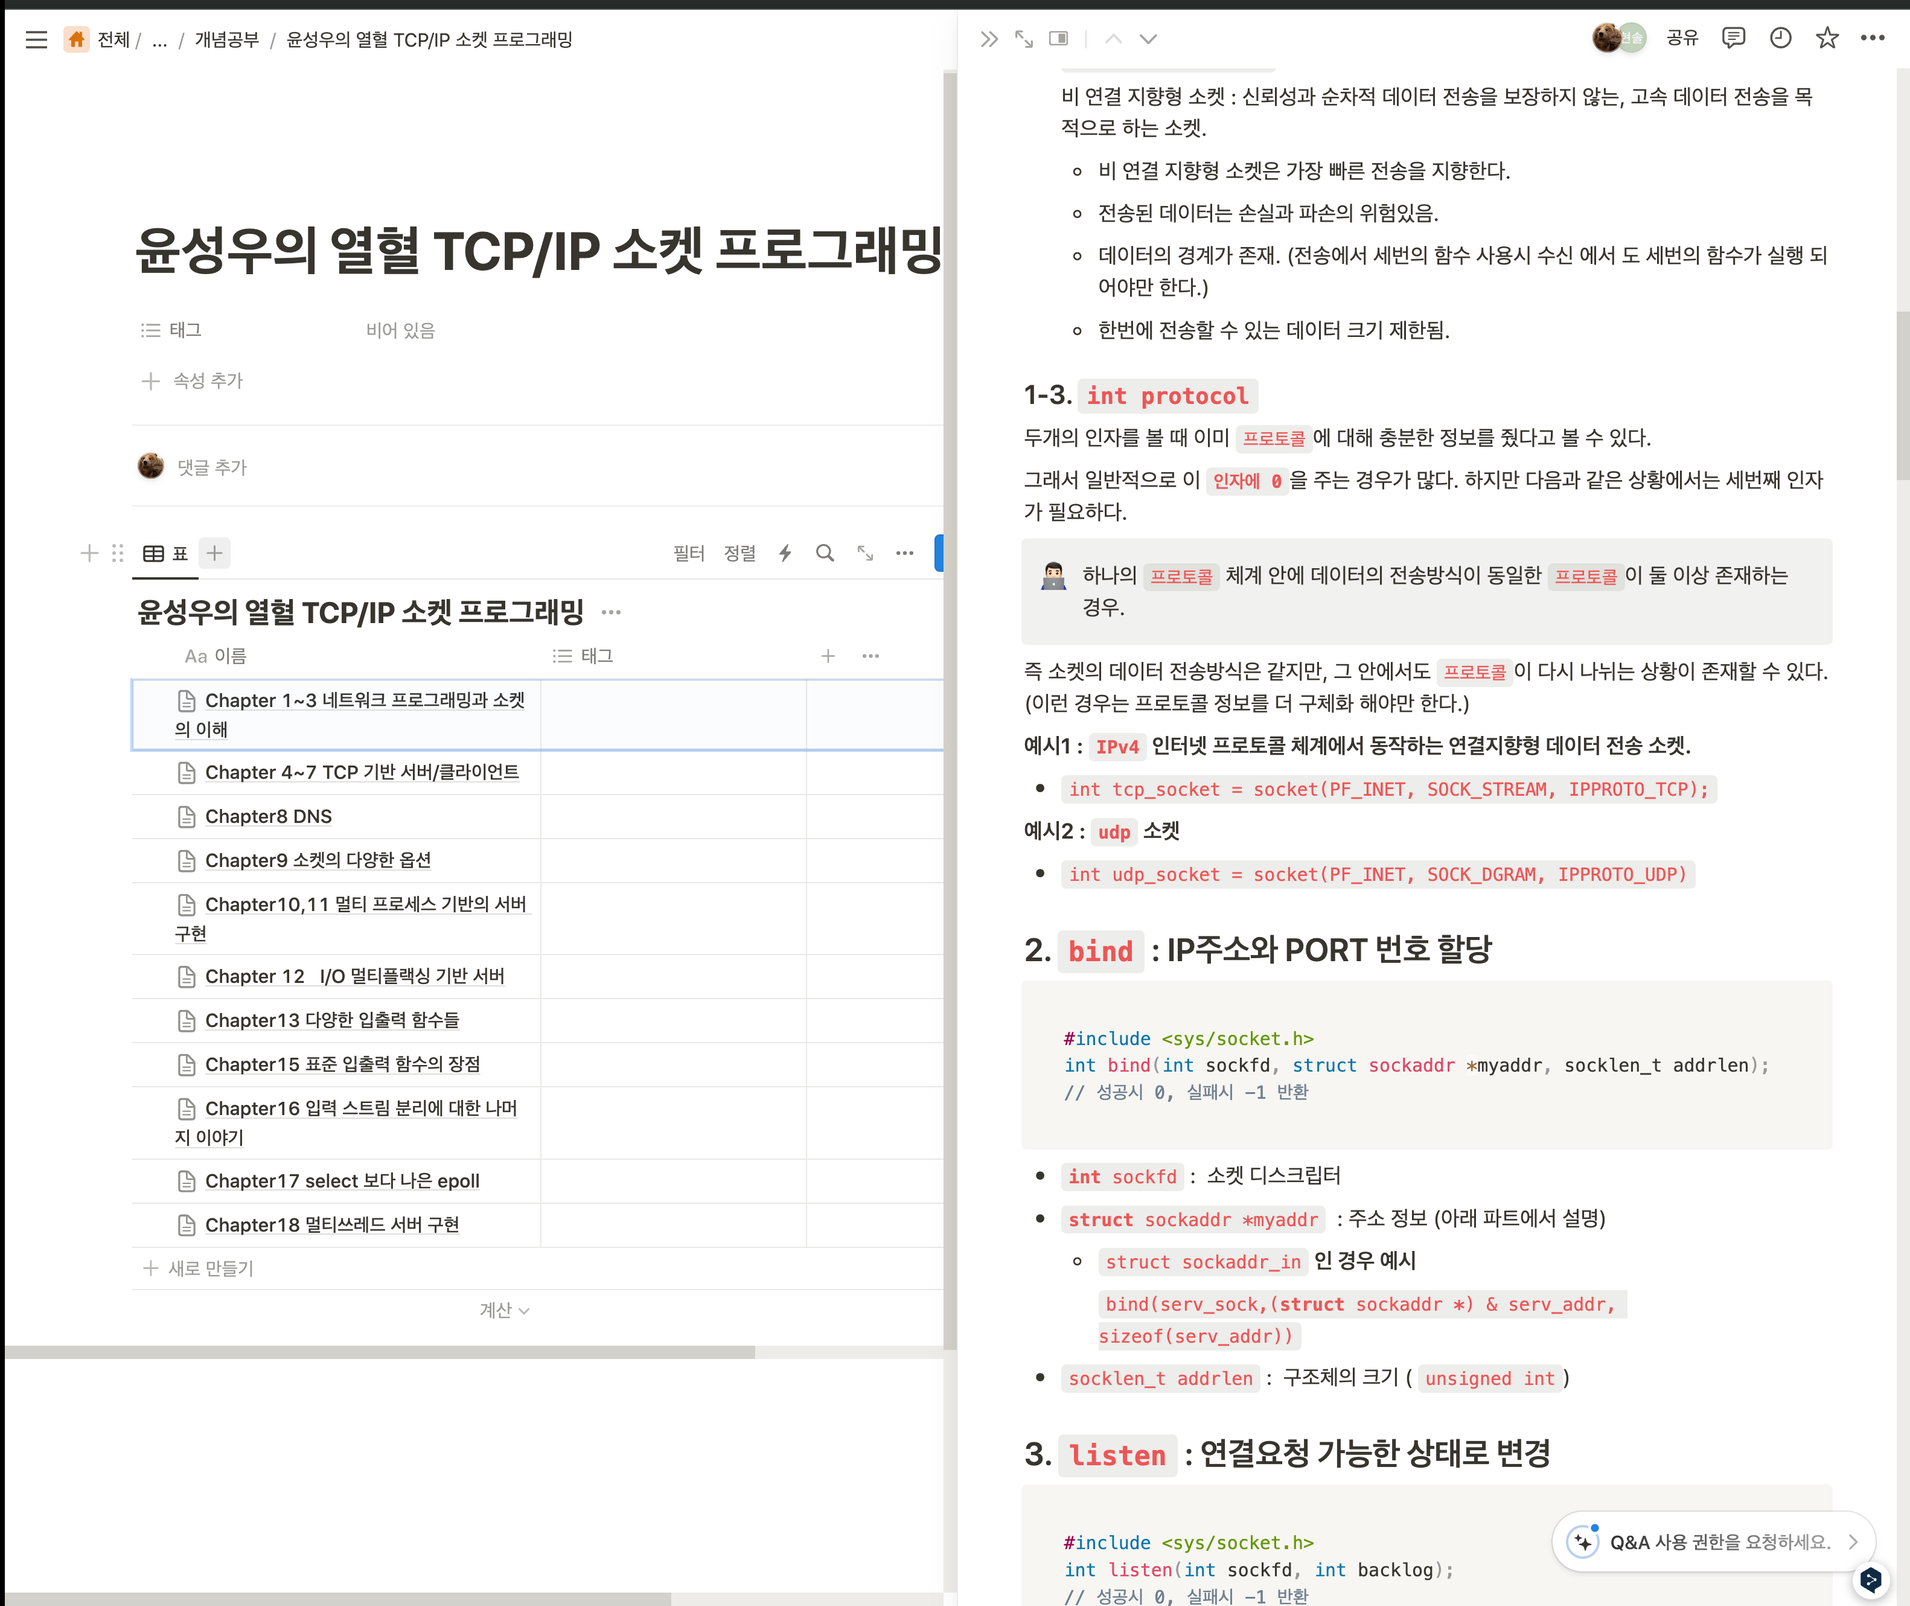Click drag handle beside table view tab

pyautogui.click(x=118, y=553)
